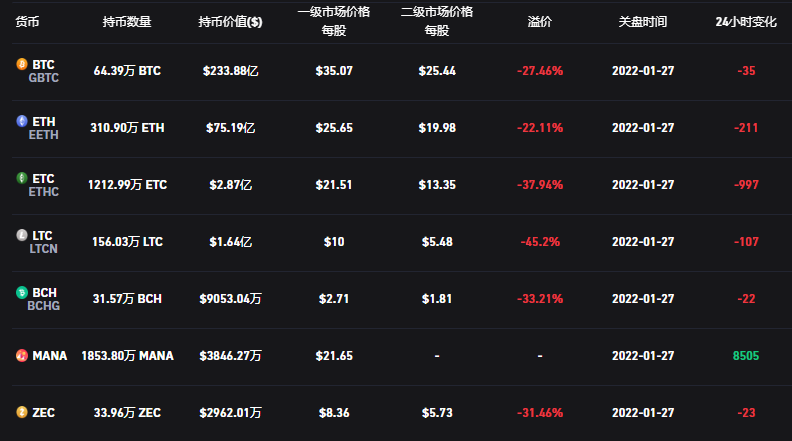Click the LTC holding value $1.64亿
792x441 pixels.
pyautogui.click(x=231, y=242)
